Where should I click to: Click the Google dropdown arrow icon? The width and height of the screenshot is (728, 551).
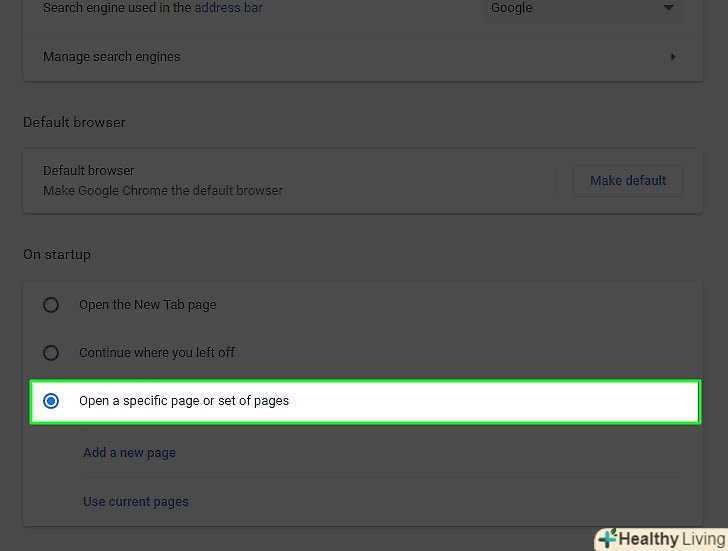pos(668,7)
